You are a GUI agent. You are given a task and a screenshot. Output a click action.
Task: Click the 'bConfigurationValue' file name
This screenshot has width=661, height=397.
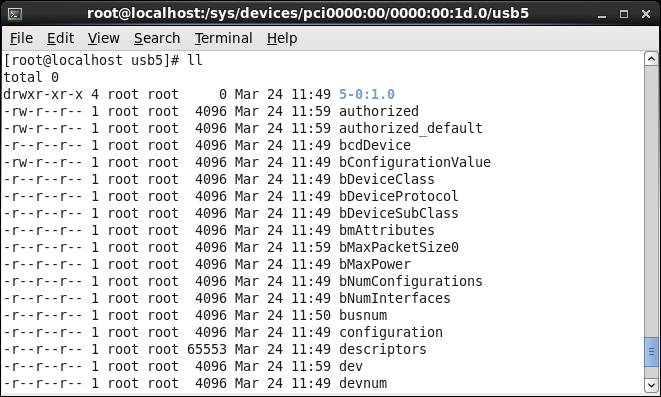(415, 162)
